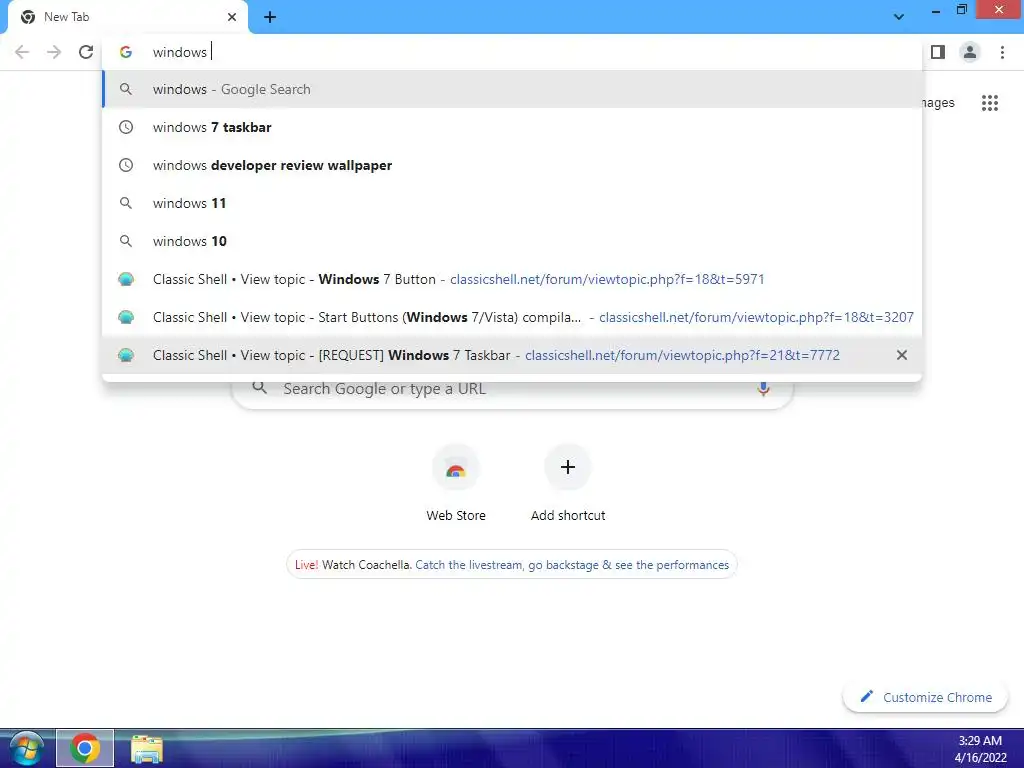
Task: Expand the tab search chevron
Action: pos(899,17)
